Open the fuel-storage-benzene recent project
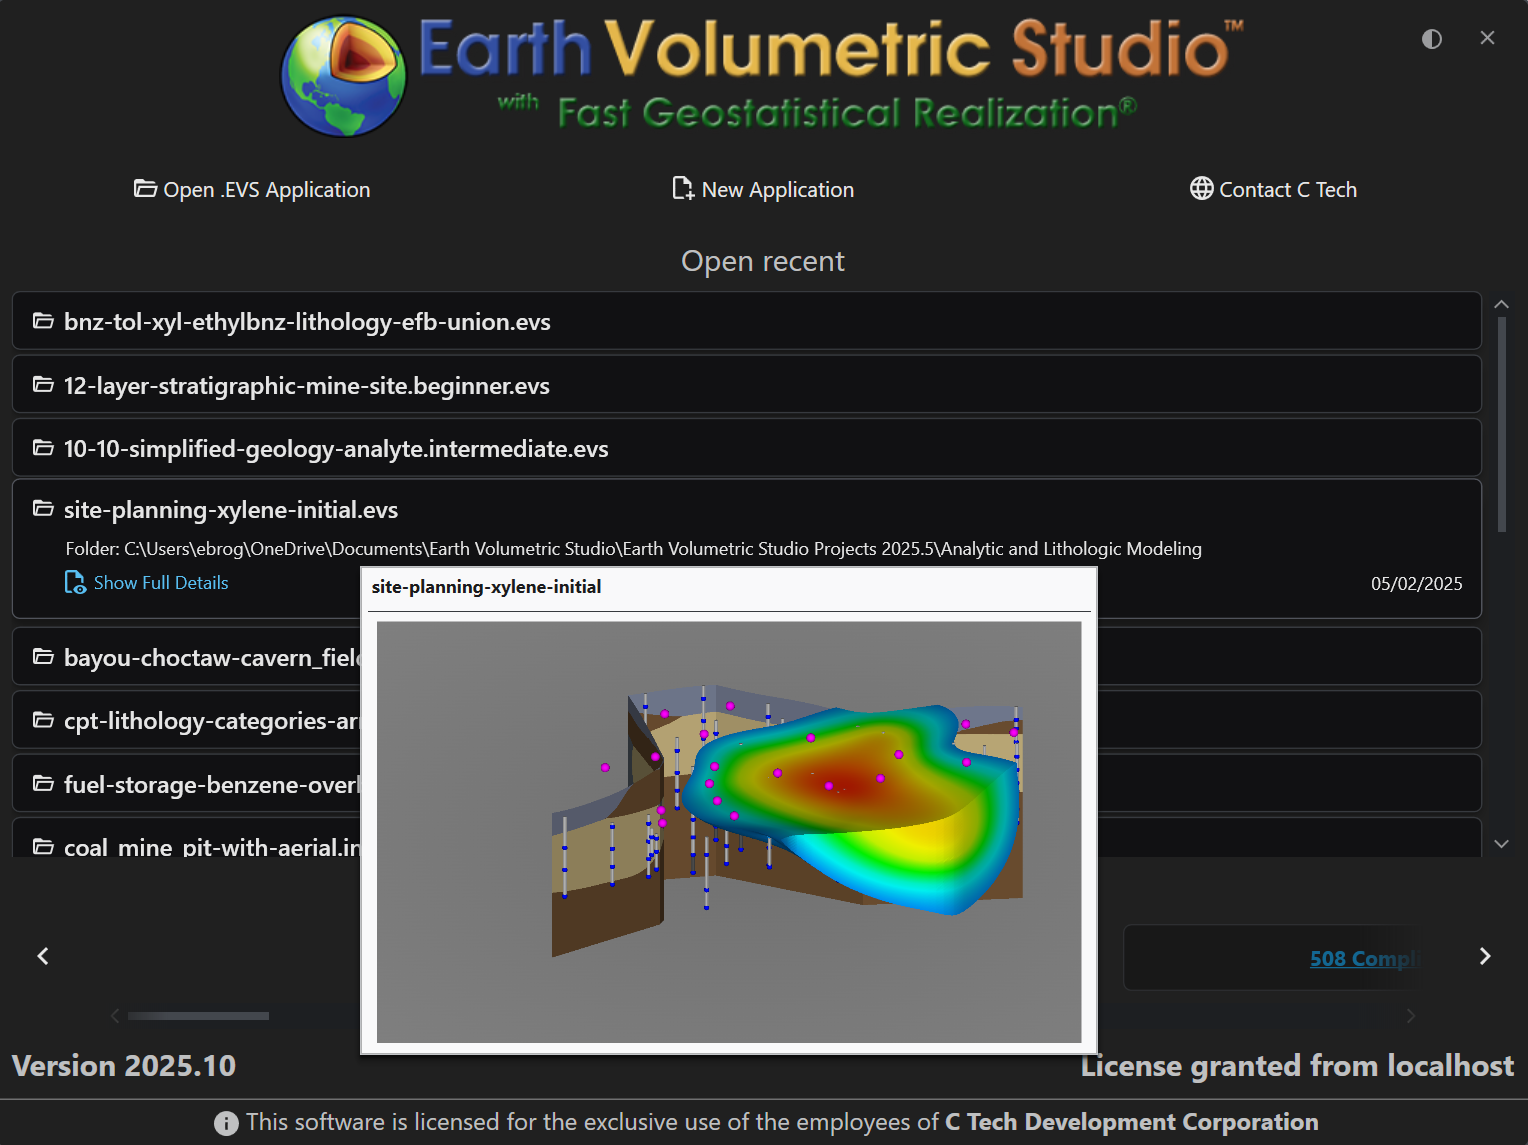Viewport: 1528px width, 1145px height. pyautogui.click(x=200, y=784)
